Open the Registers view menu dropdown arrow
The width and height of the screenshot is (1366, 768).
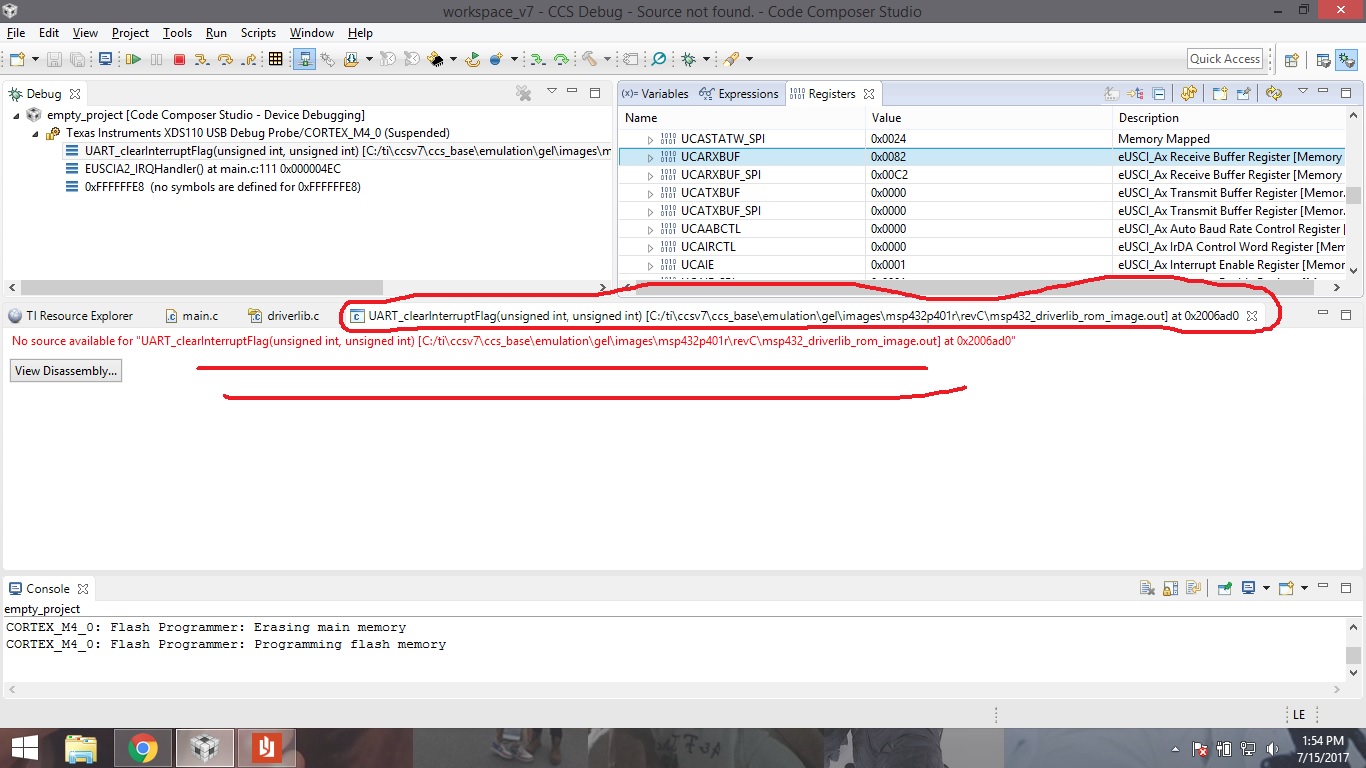click(x=1302, y=92)
